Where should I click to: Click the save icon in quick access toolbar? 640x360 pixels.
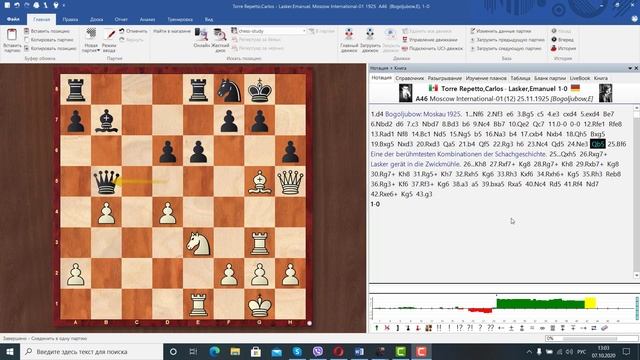click(x=7, y=5)
